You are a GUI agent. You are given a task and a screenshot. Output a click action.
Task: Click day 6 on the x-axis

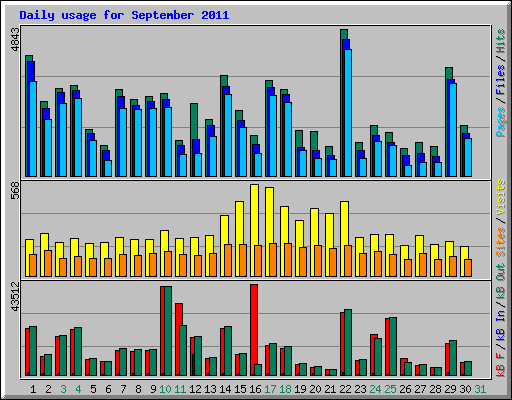[x=108, y=389]
